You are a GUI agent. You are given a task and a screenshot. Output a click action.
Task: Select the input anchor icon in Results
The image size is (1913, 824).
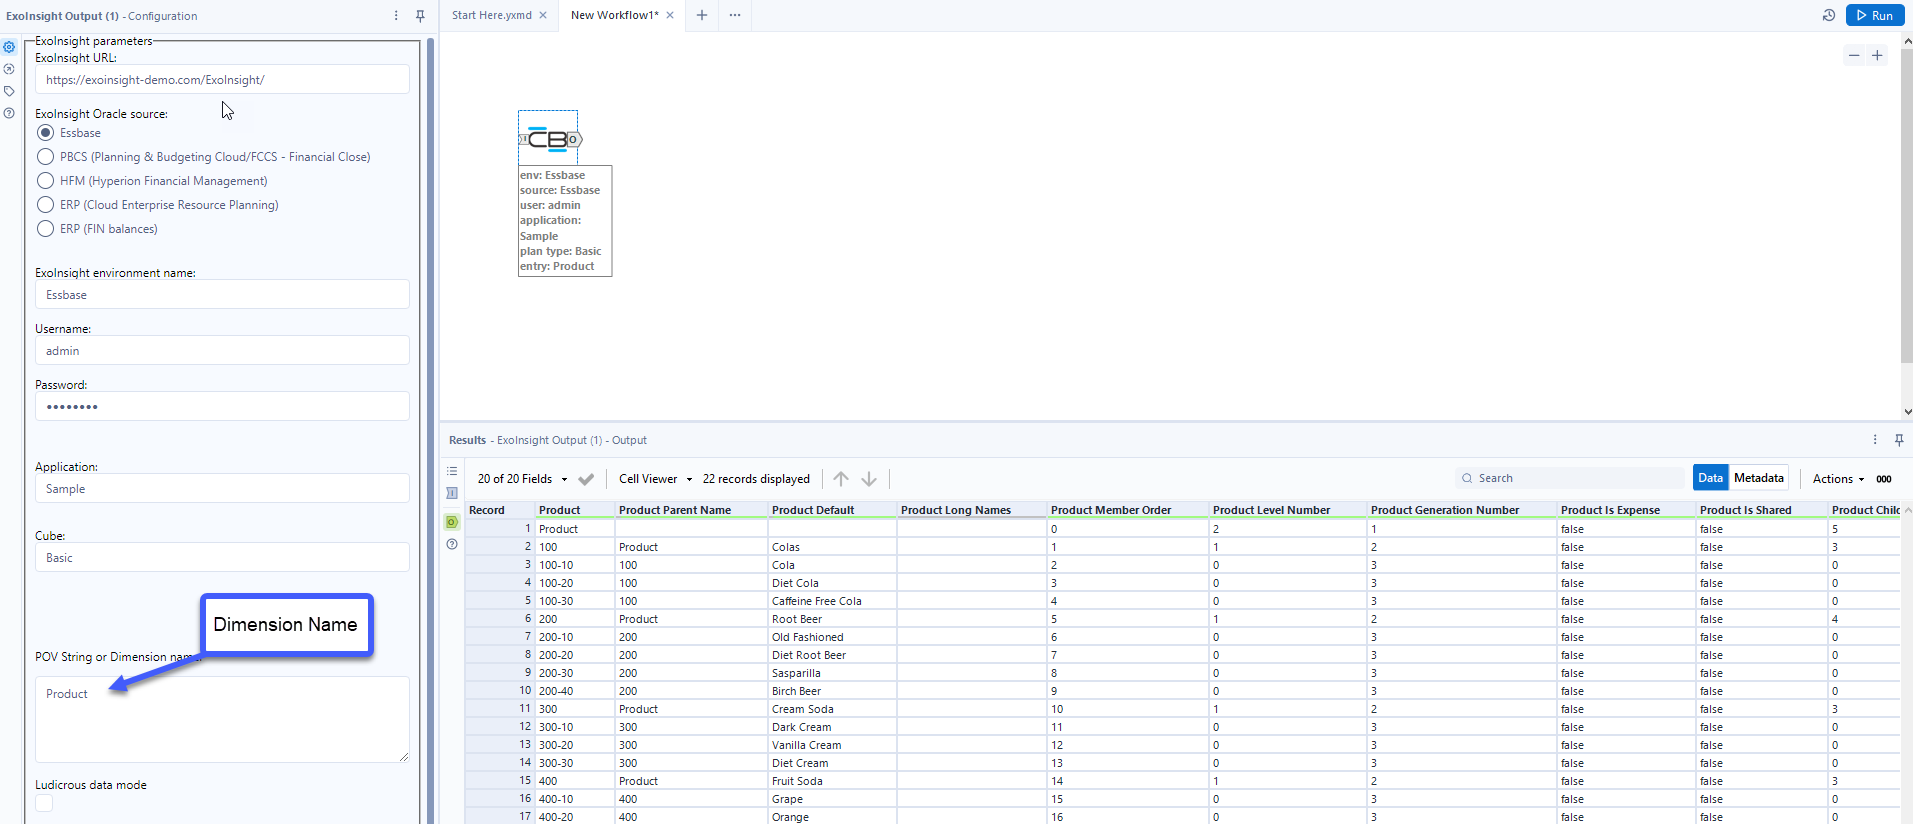pyautogui.click(x=452, y=493)
